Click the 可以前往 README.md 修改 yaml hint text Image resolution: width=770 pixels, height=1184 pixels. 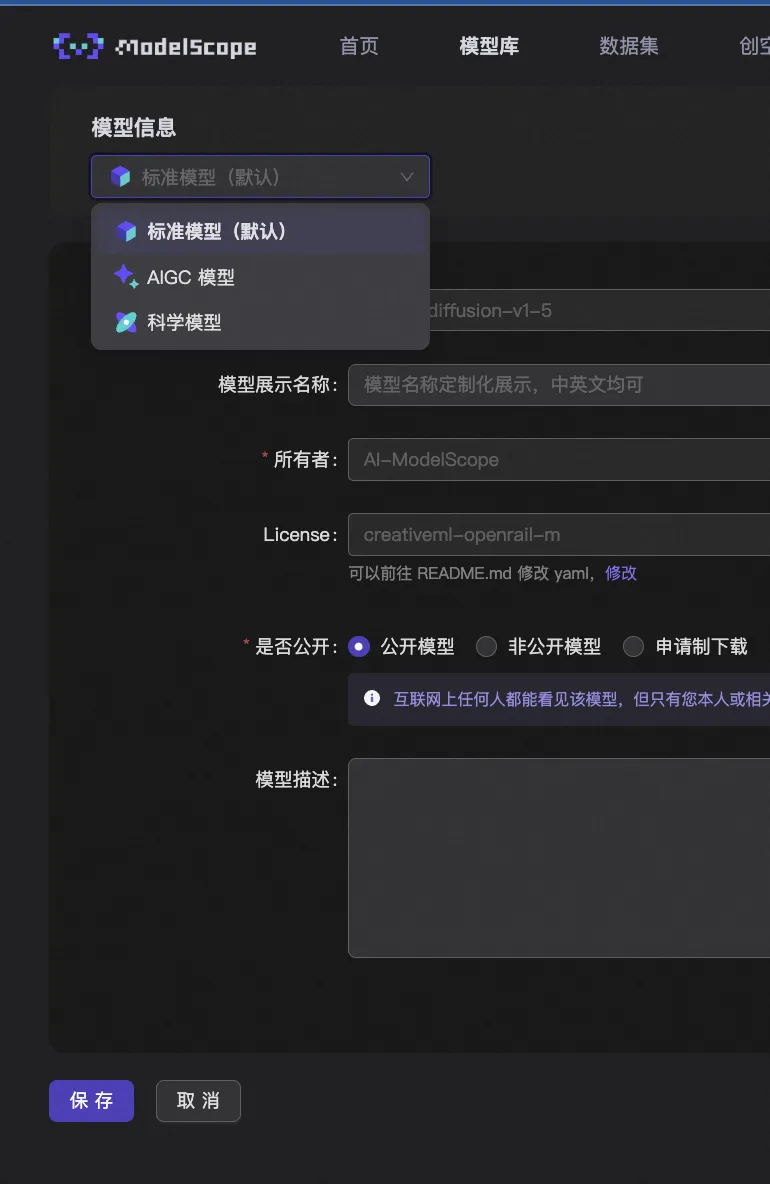(472, 573)
